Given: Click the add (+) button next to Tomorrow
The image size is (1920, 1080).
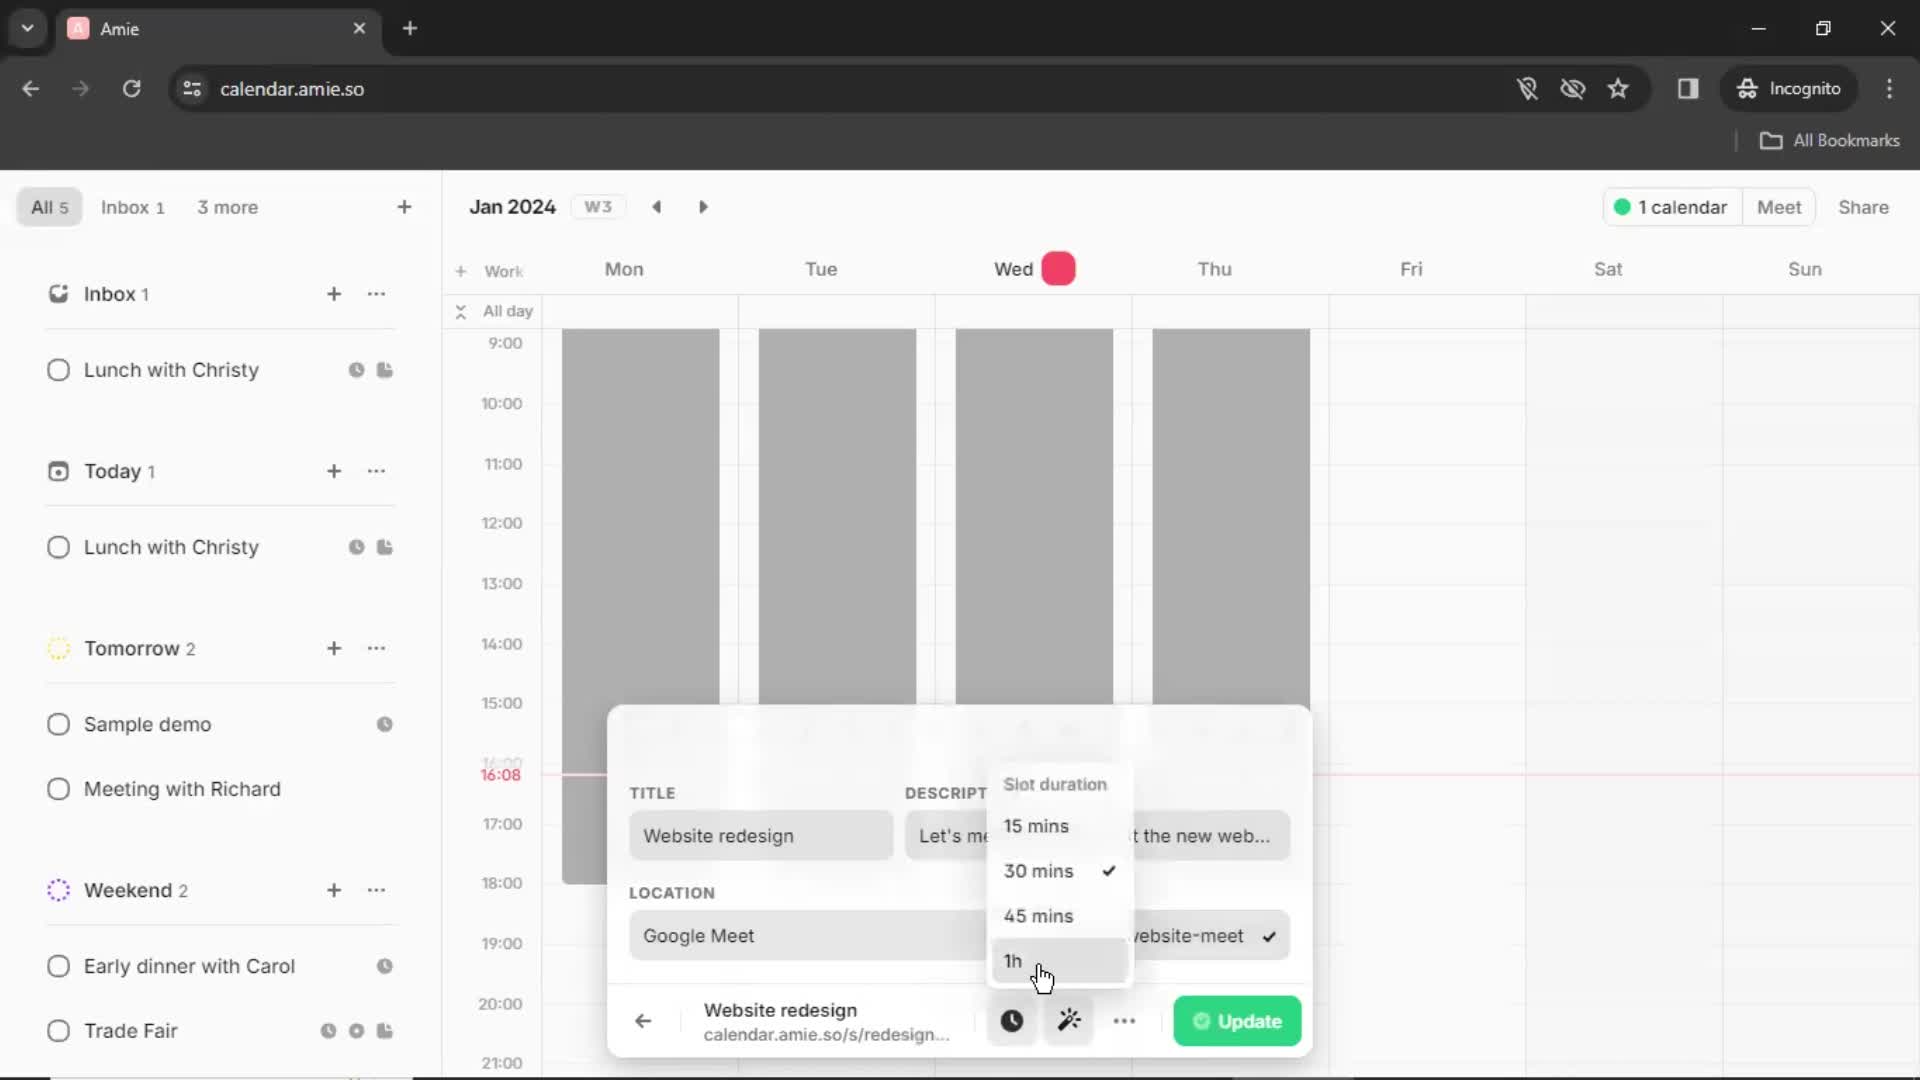Looking at the screenshot, I should (334, 647).
